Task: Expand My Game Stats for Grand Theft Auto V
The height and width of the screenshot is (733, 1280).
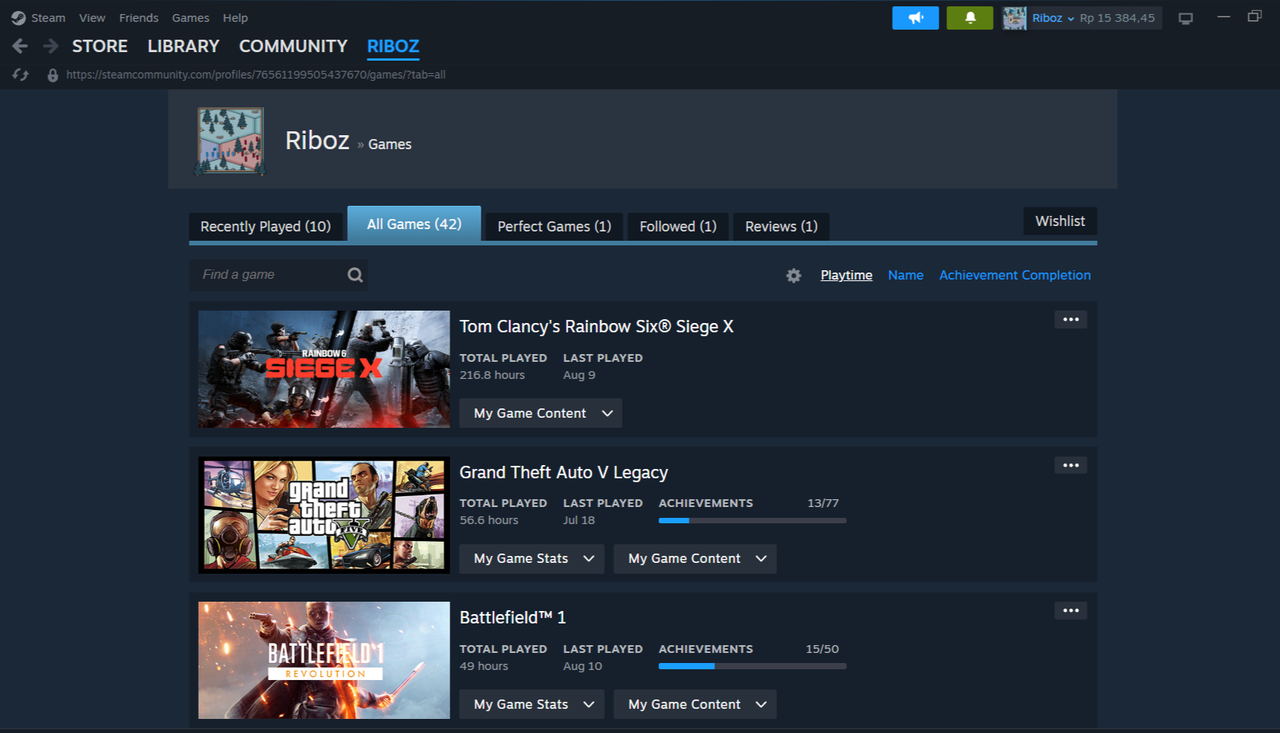Action: (532, 558)
